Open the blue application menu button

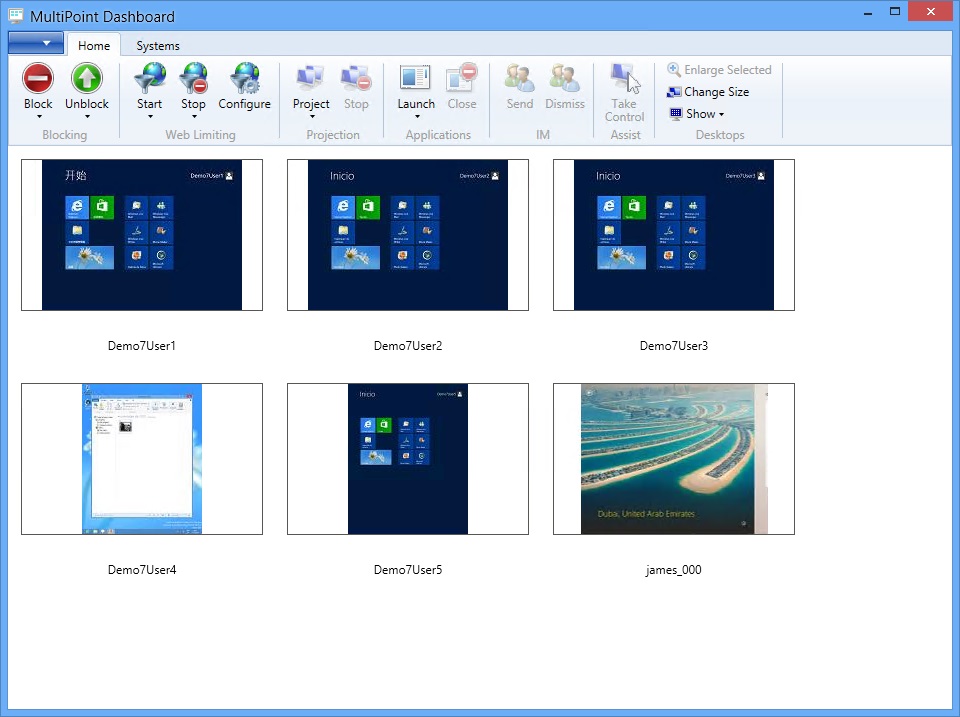click(36, 43)
